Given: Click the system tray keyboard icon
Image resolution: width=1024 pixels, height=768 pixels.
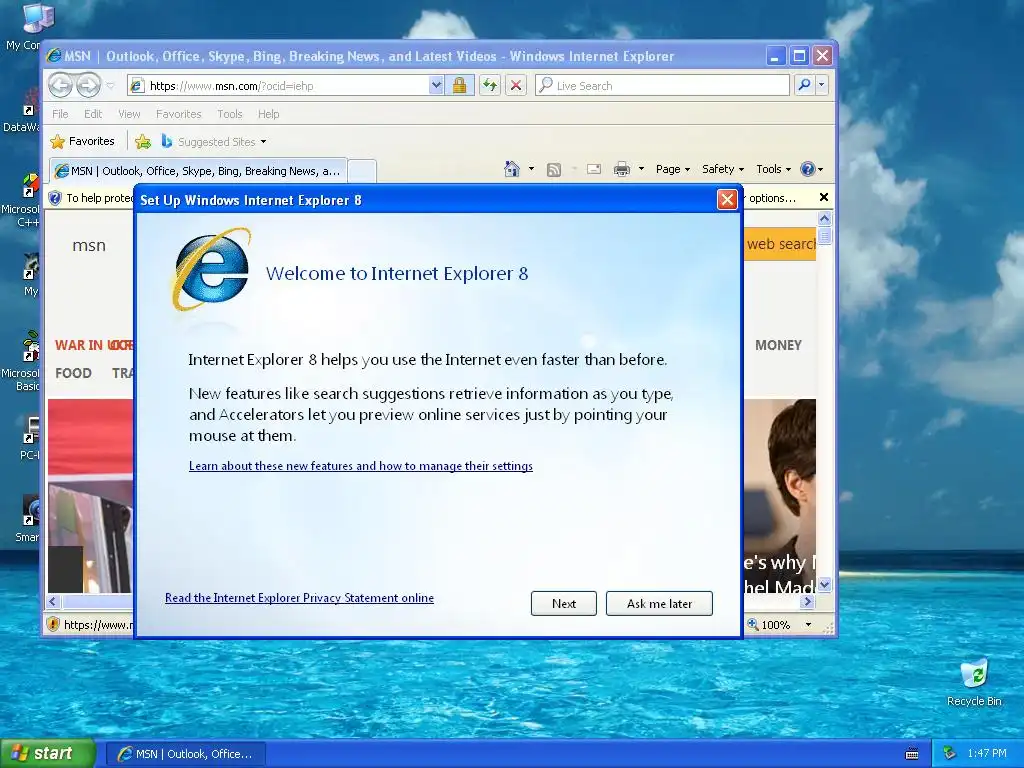Looking at the screenshot, I should pos(912,754).
